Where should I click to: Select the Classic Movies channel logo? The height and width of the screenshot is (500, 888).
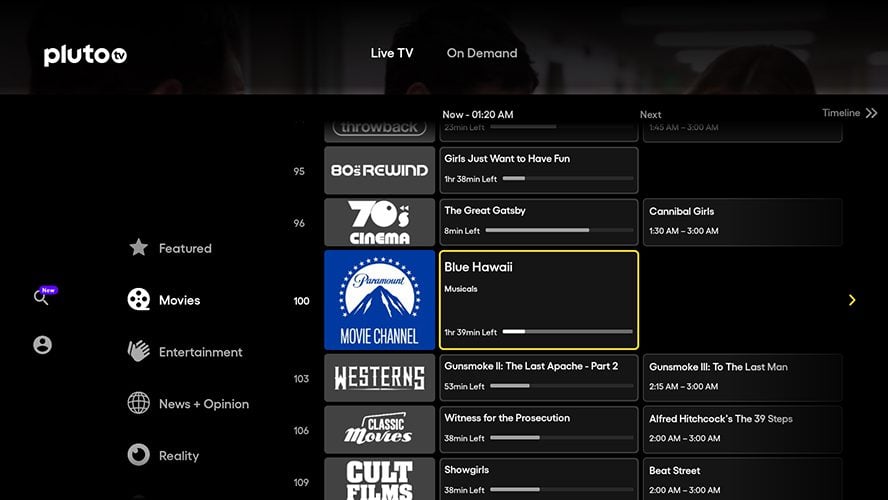379,429
